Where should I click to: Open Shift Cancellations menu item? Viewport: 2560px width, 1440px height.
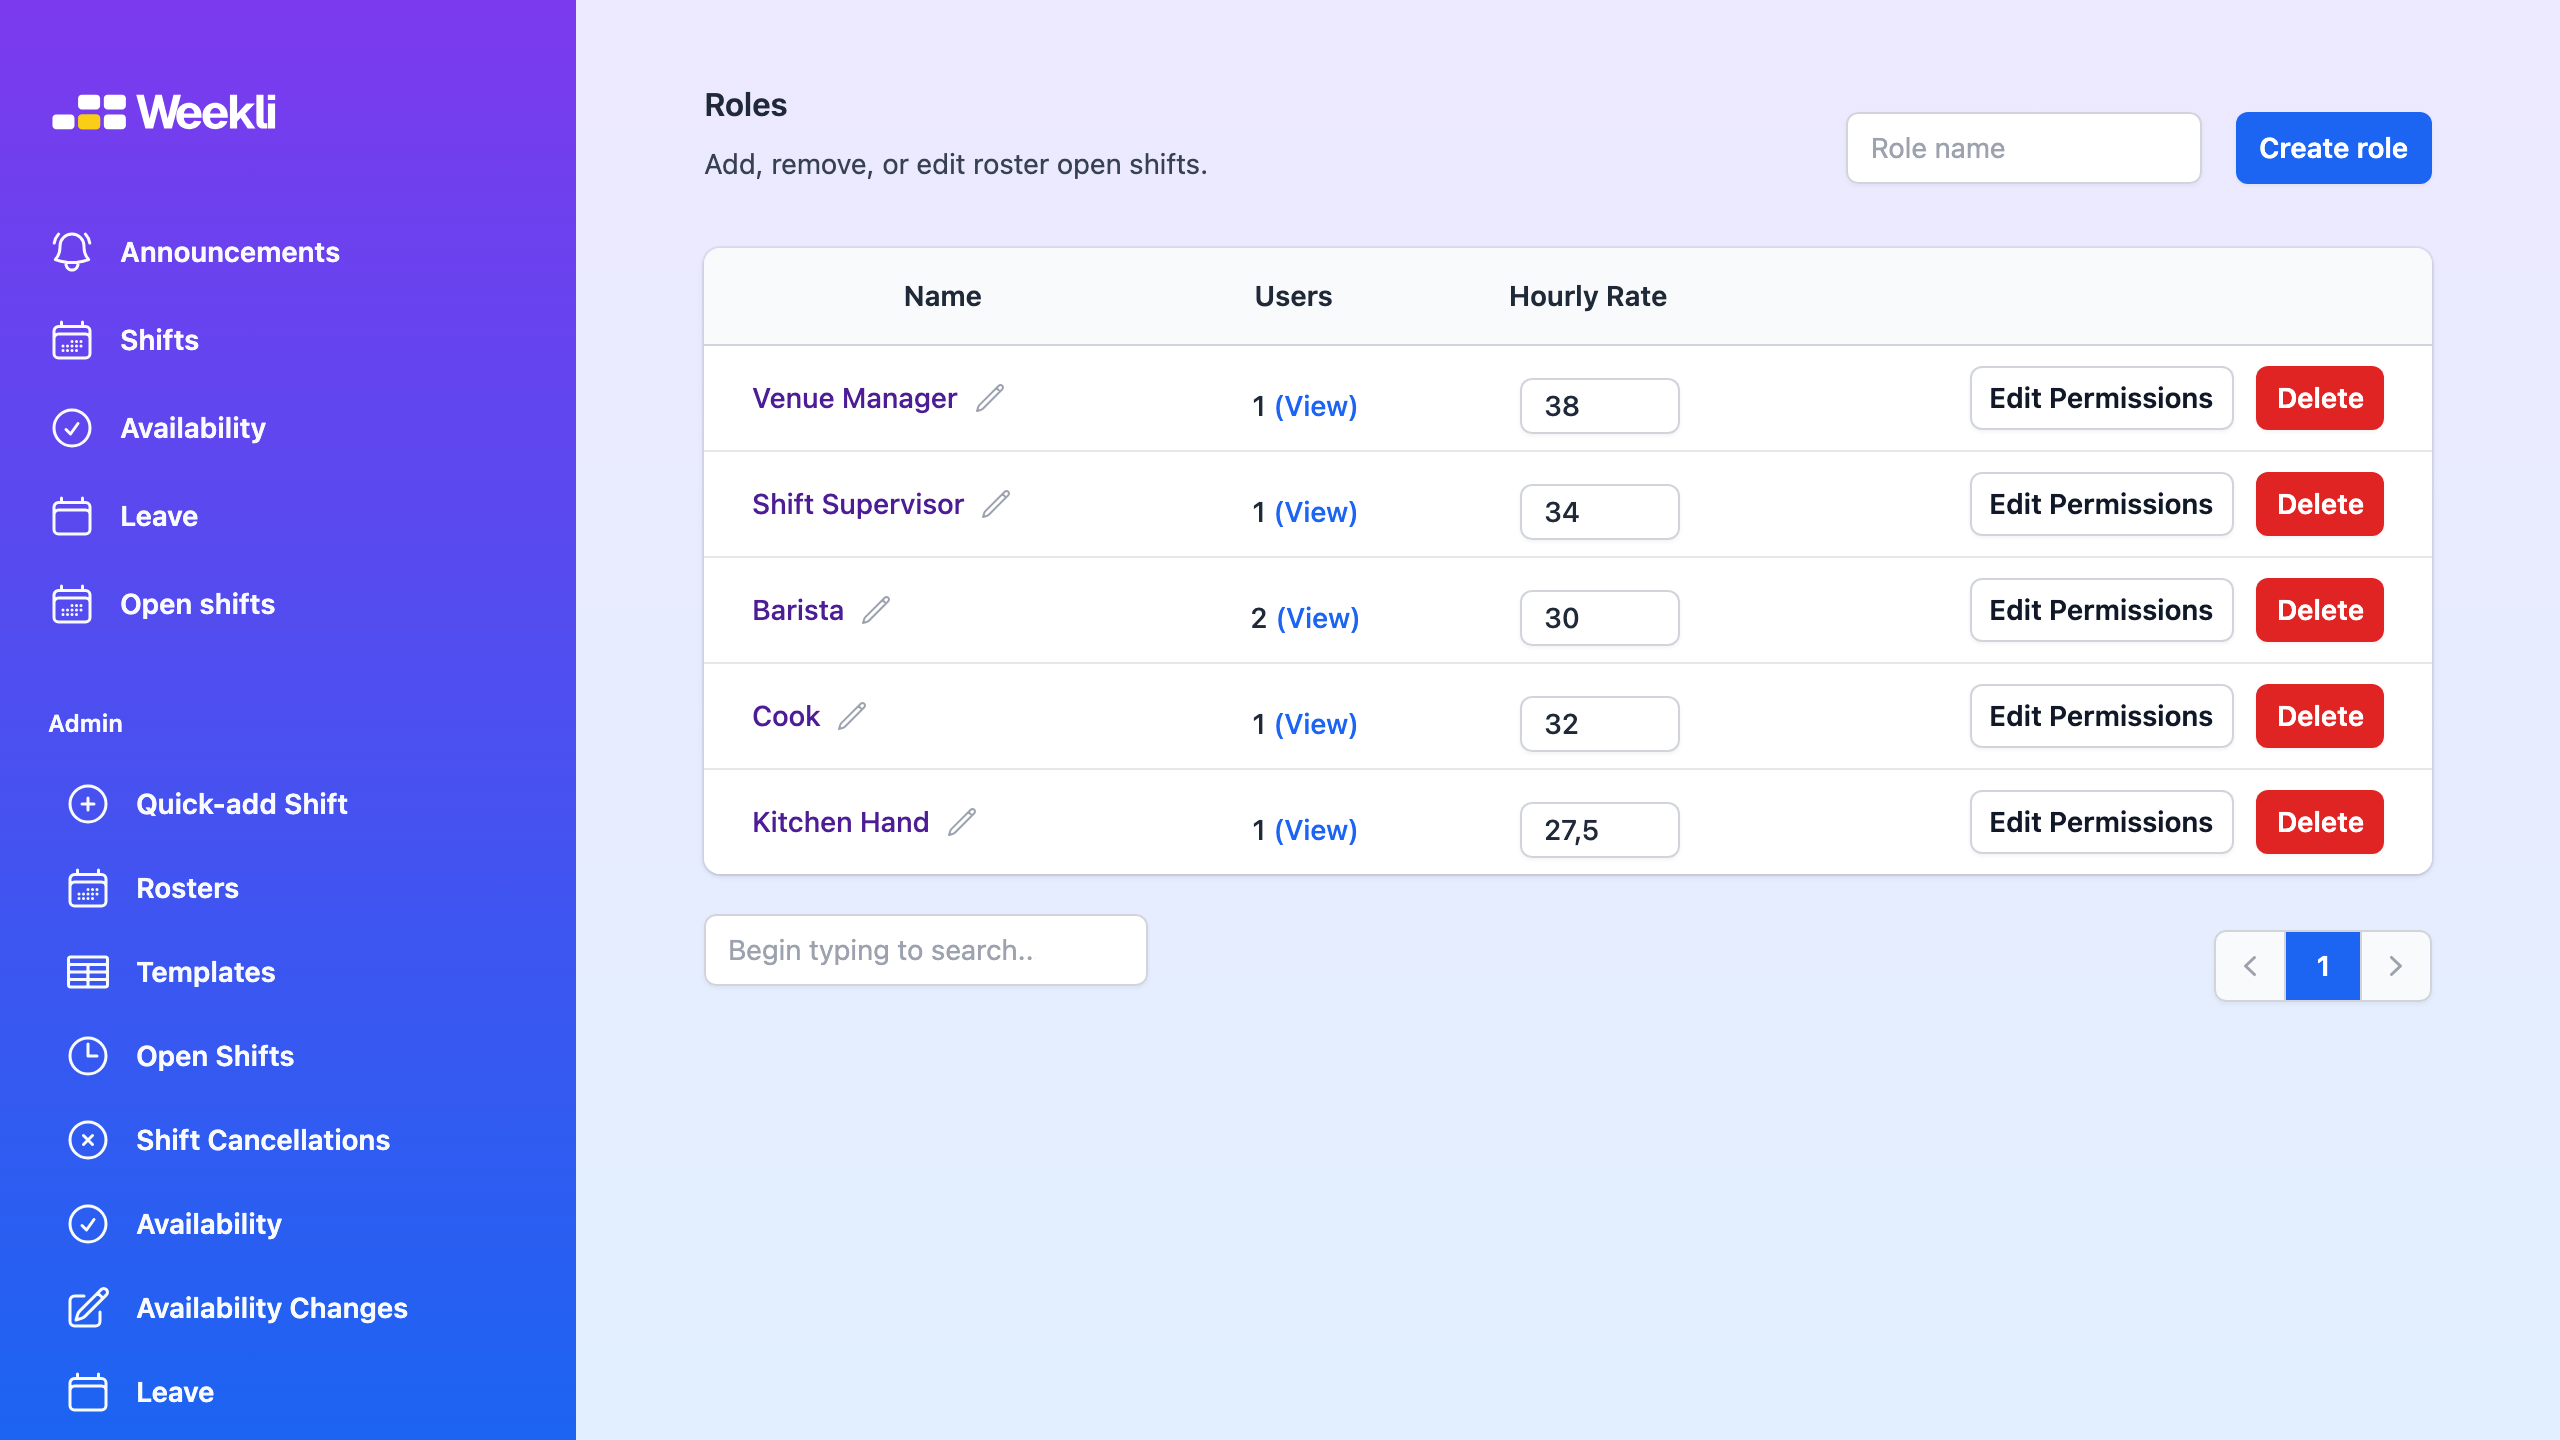coord(263,1140)
